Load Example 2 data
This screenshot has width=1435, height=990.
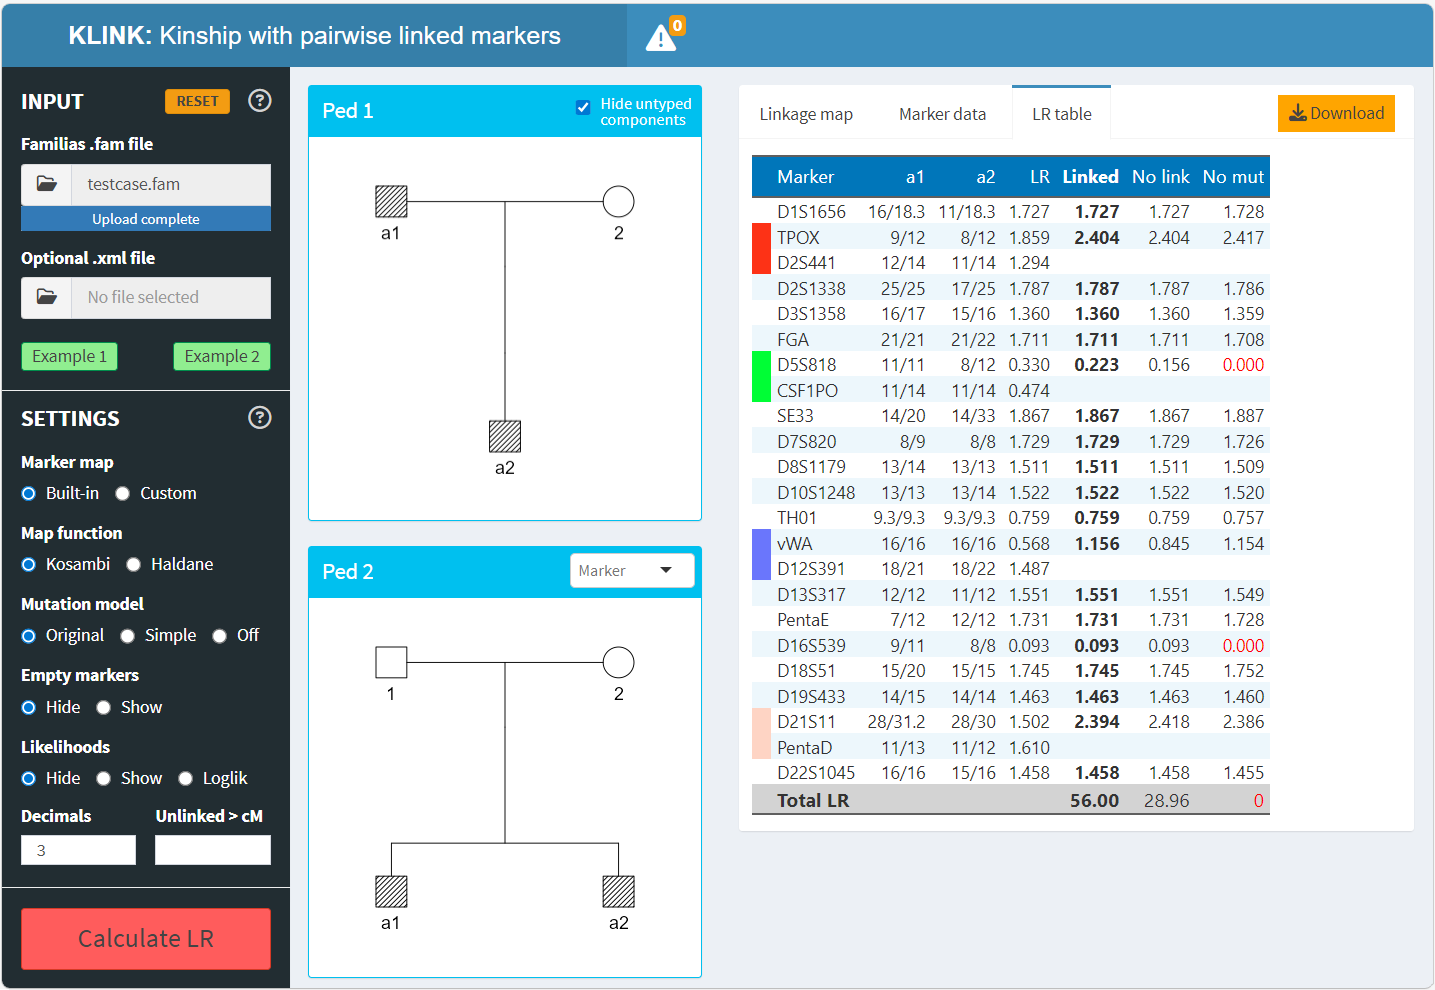pos(222,357)
